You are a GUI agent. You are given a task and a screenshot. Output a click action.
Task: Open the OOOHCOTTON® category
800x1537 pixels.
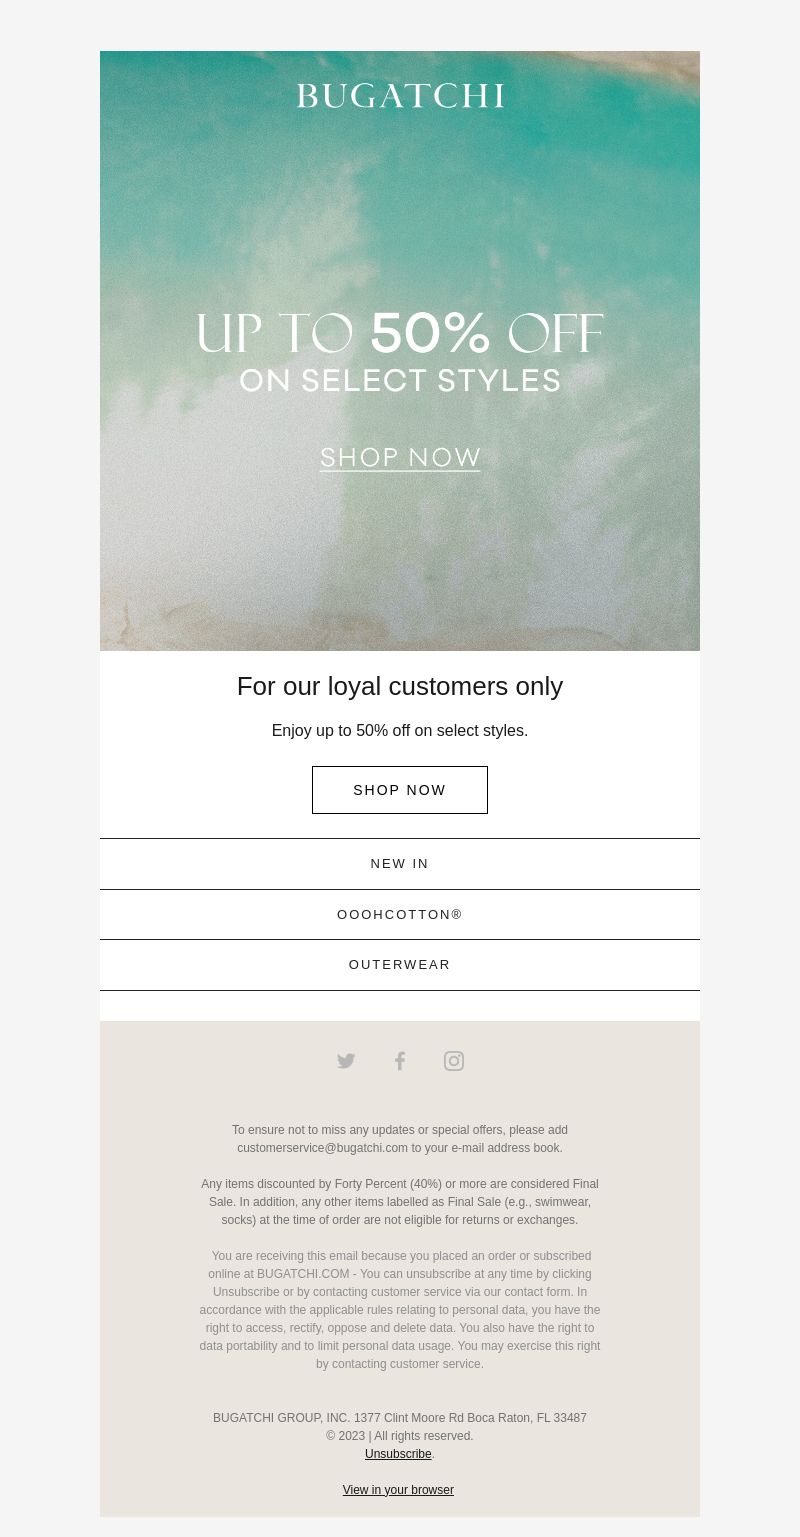click(x=400, y=914)
